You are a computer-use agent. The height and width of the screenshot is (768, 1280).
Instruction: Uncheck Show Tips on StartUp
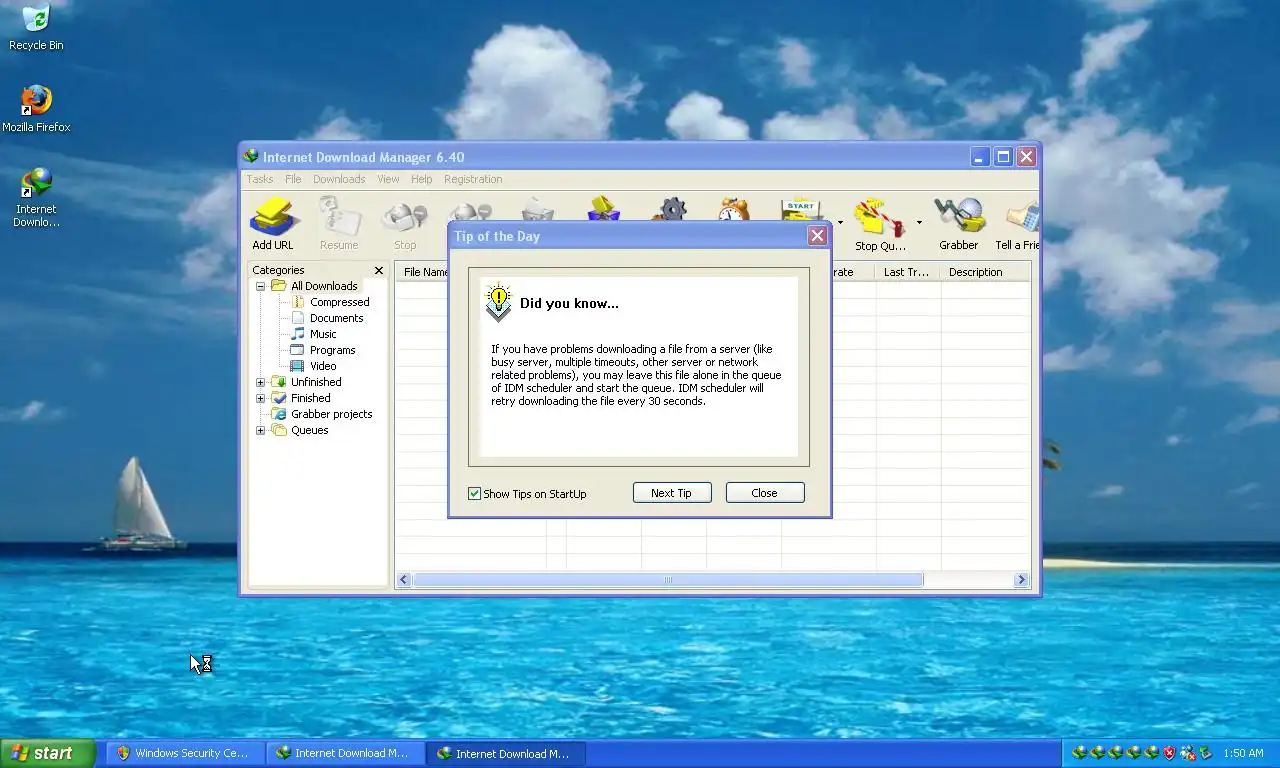475,493
